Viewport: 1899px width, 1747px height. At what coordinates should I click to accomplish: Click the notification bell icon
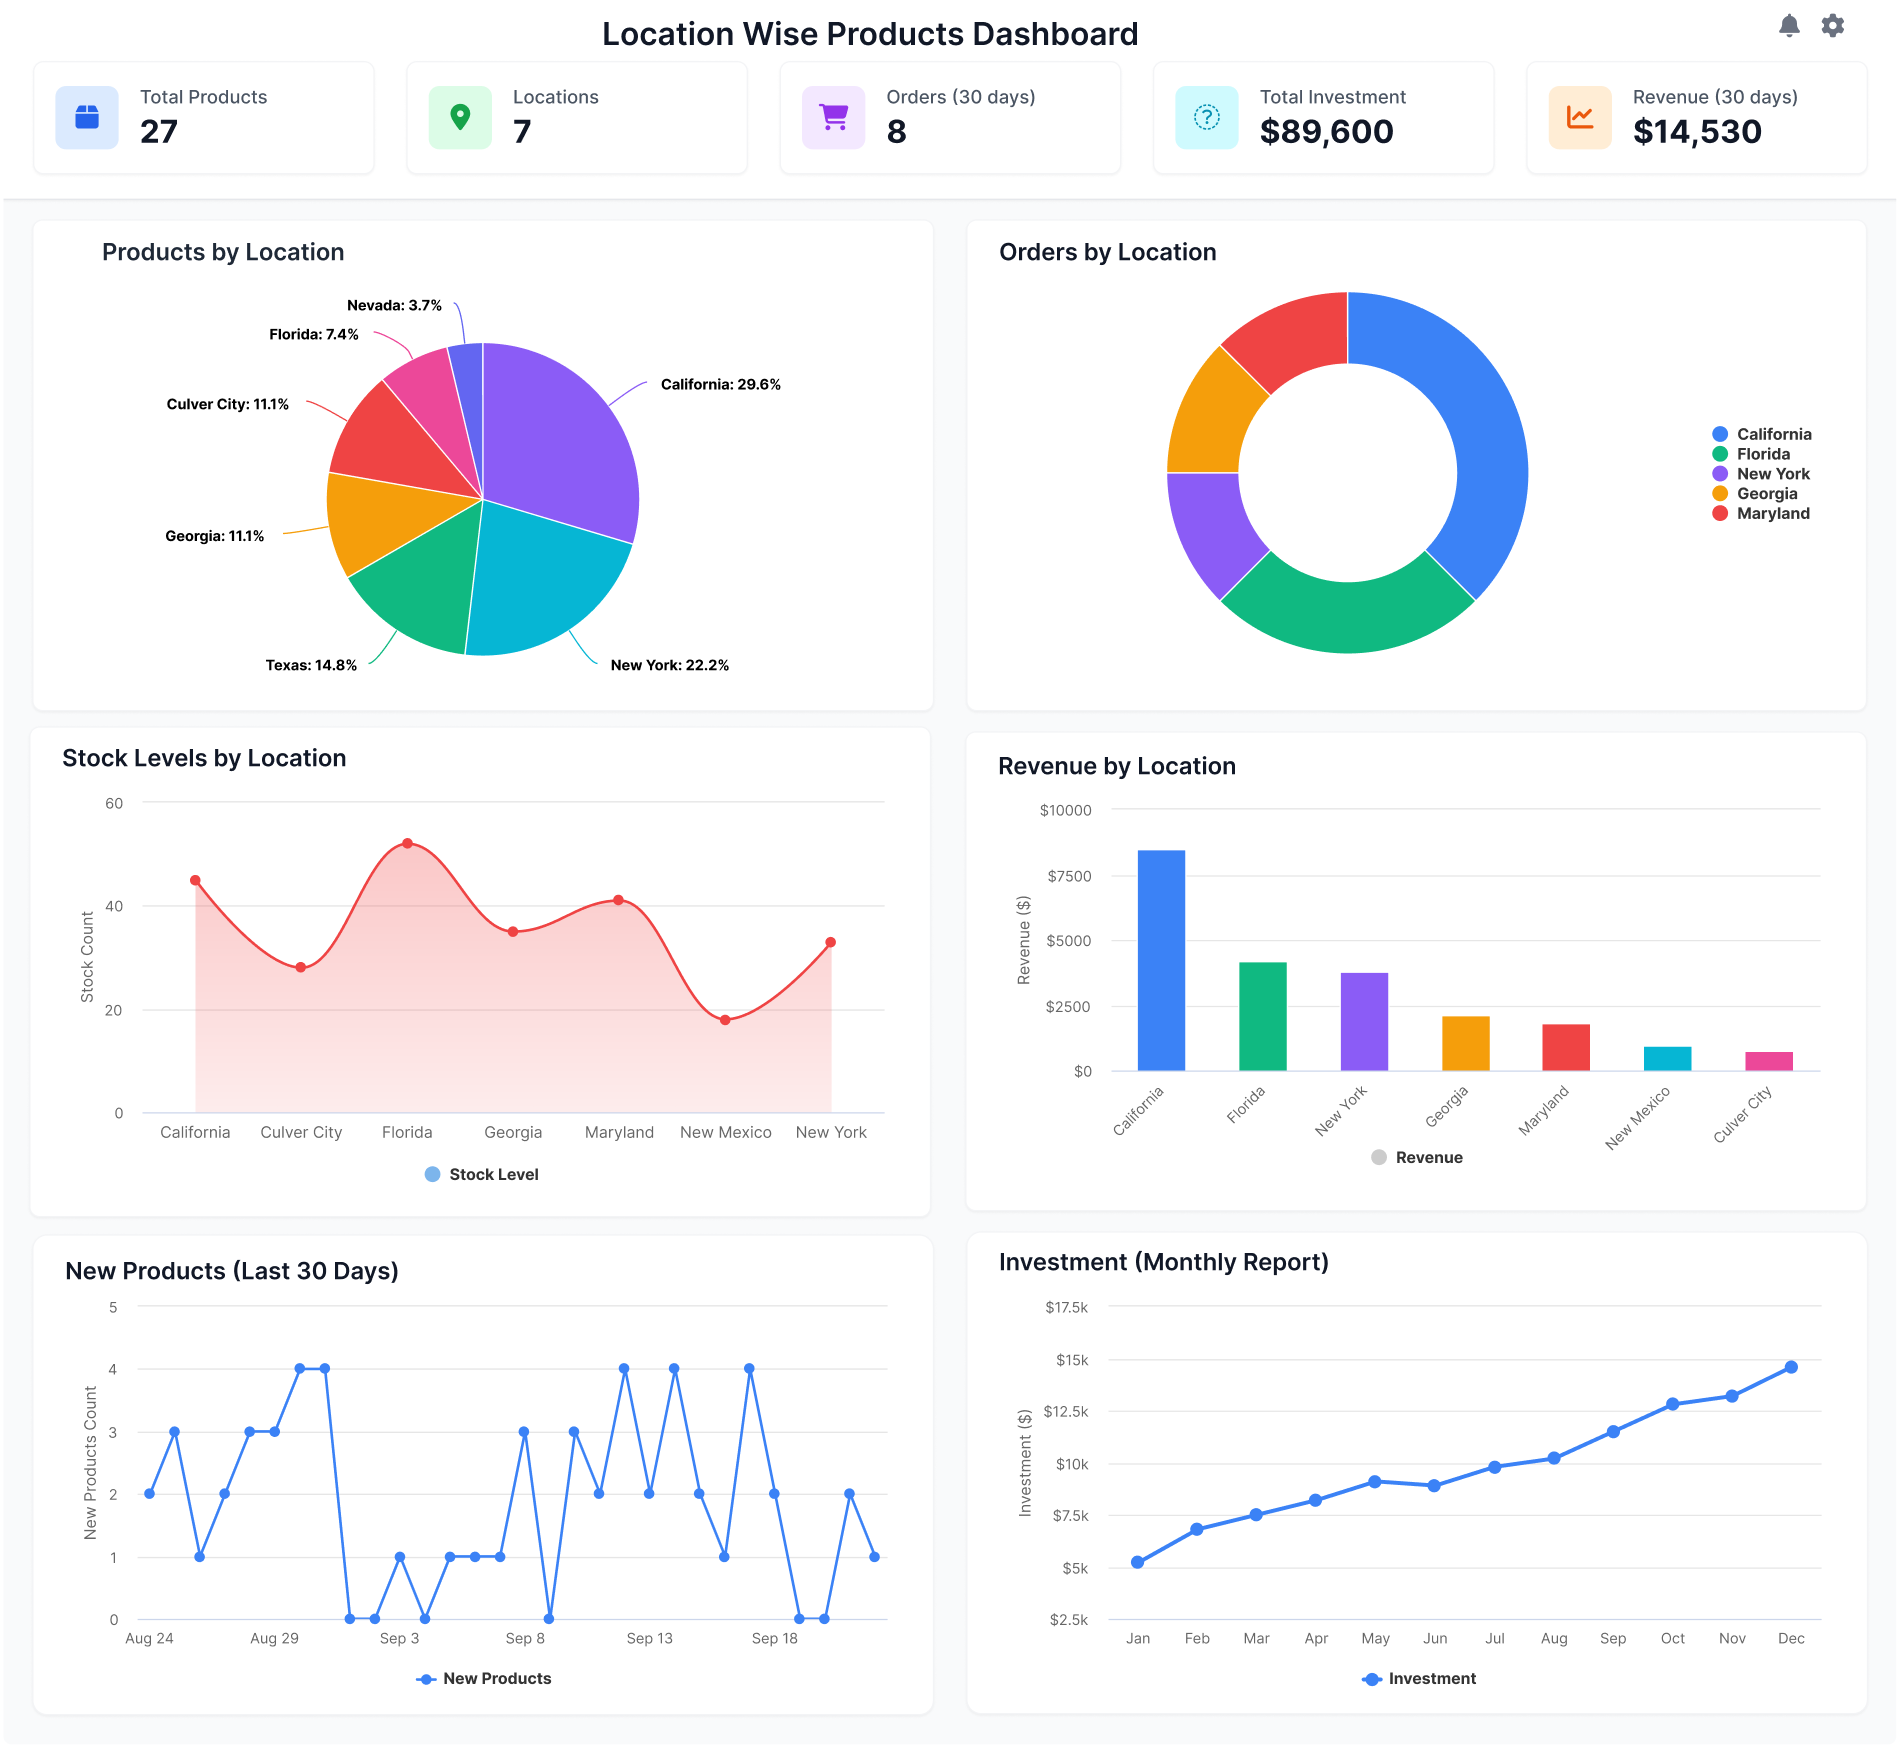(x=1790, y=25)
